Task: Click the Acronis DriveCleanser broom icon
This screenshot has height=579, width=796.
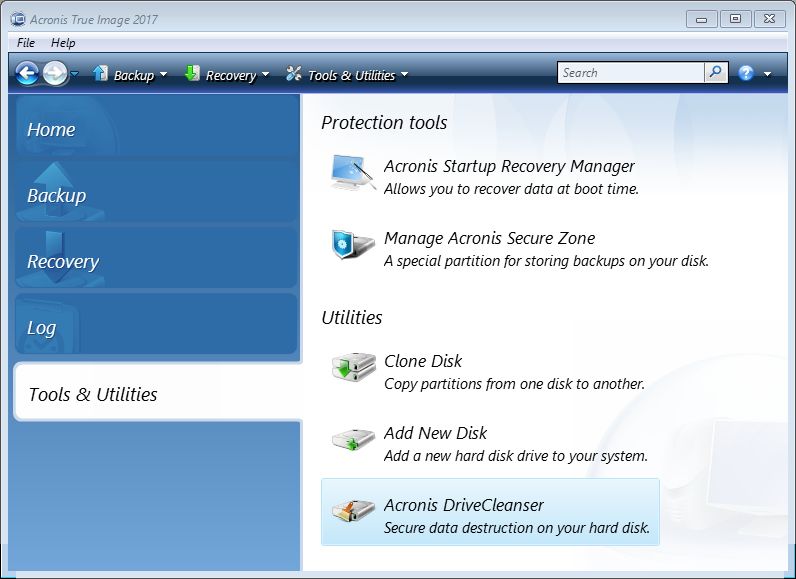Action: pyautogui.click(x=353, y=510)
